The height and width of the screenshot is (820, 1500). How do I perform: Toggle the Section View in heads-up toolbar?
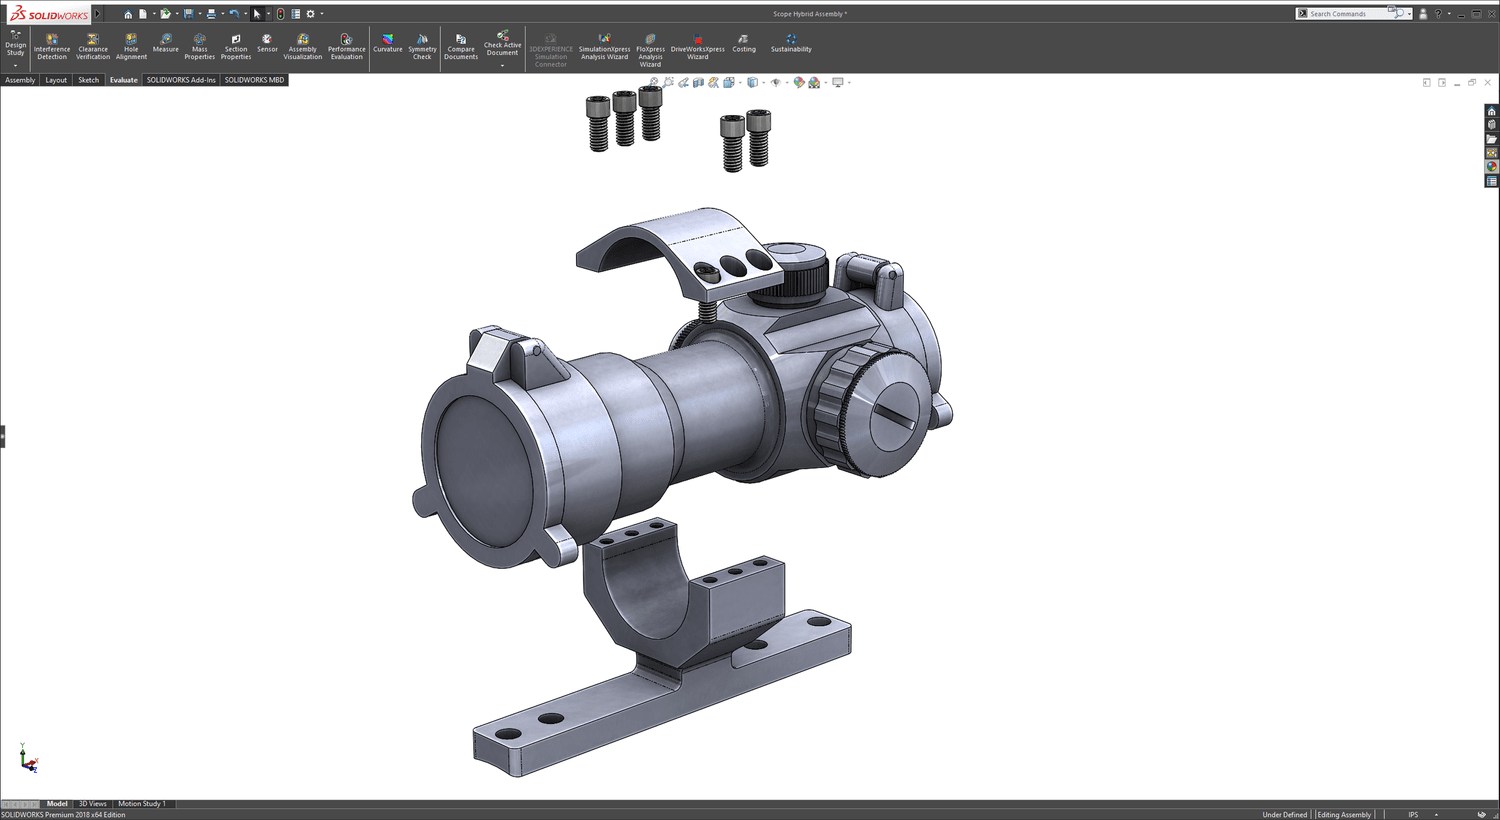tap(698, 82)
